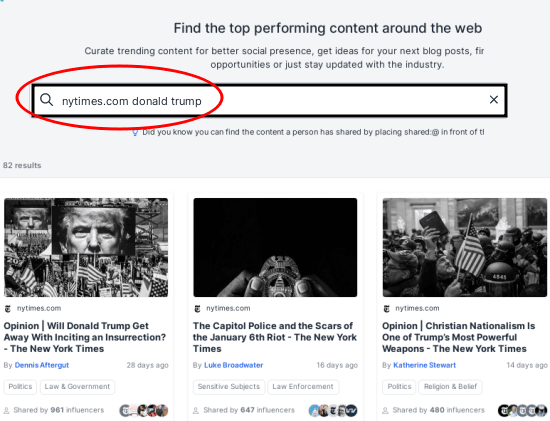Select the Law & Government tag
550x421 pixels.
[78, 387]
